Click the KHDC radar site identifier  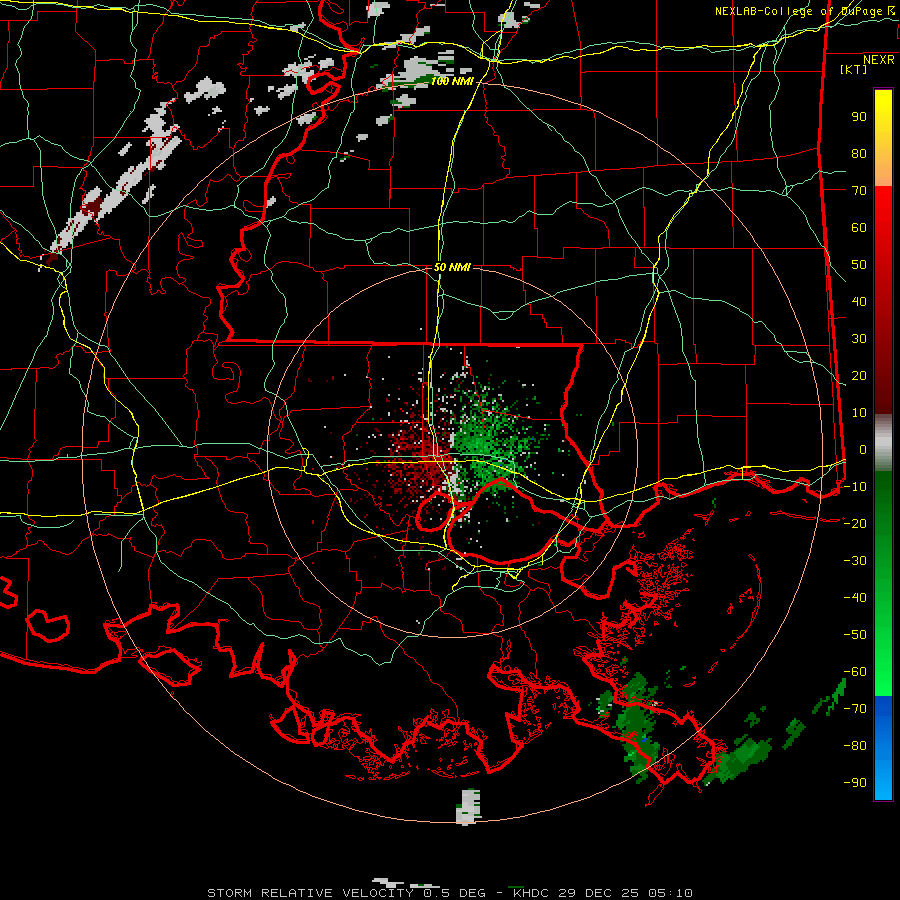531,893
